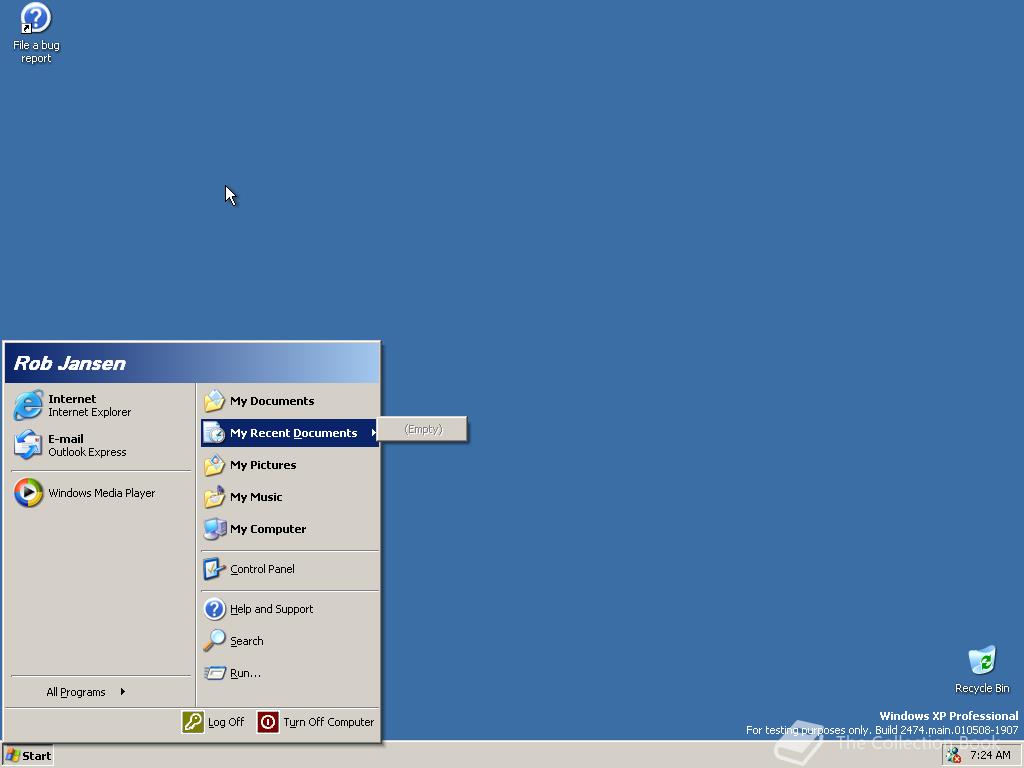Click the Internet Explorer icon in Start menu

(x=28, y=405)
